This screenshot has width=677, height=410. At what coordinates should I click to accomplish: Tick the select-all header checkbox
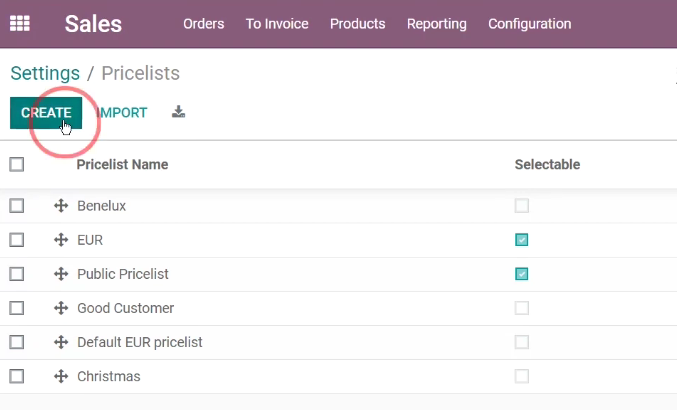[x=17, y=164]
